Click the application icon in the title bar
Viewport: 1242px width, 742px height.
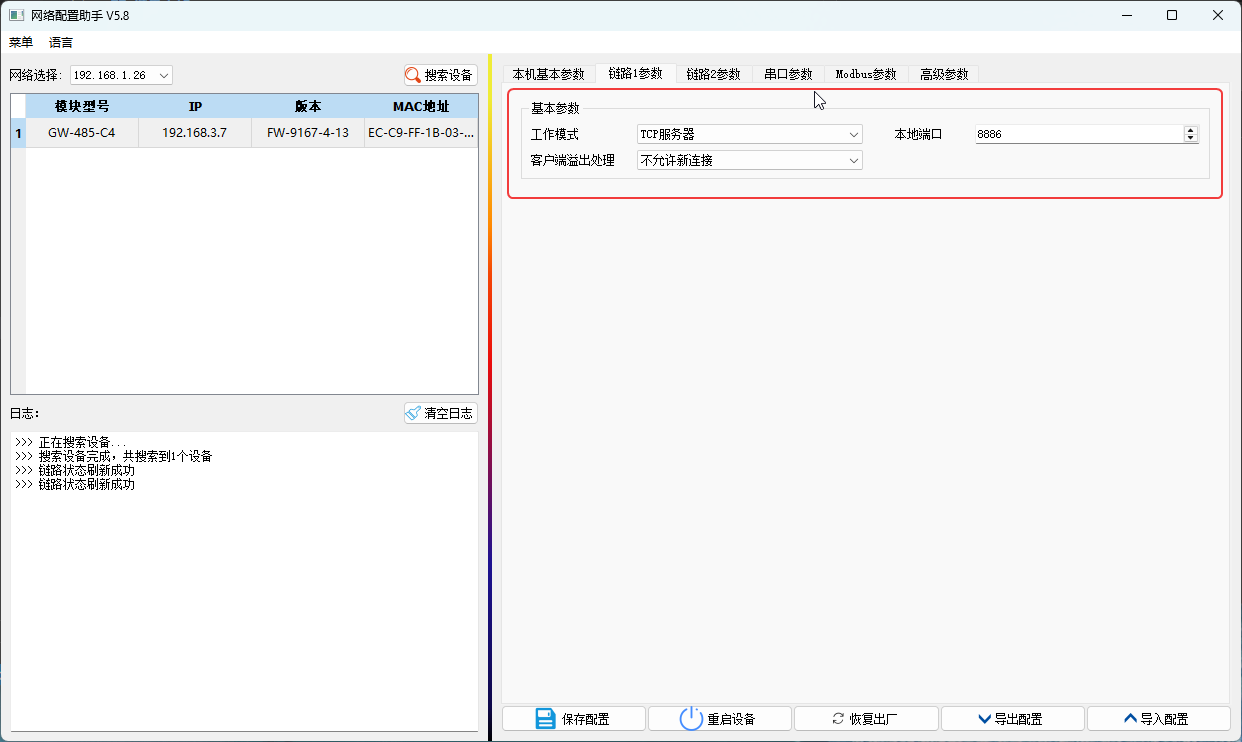[14, 15]
